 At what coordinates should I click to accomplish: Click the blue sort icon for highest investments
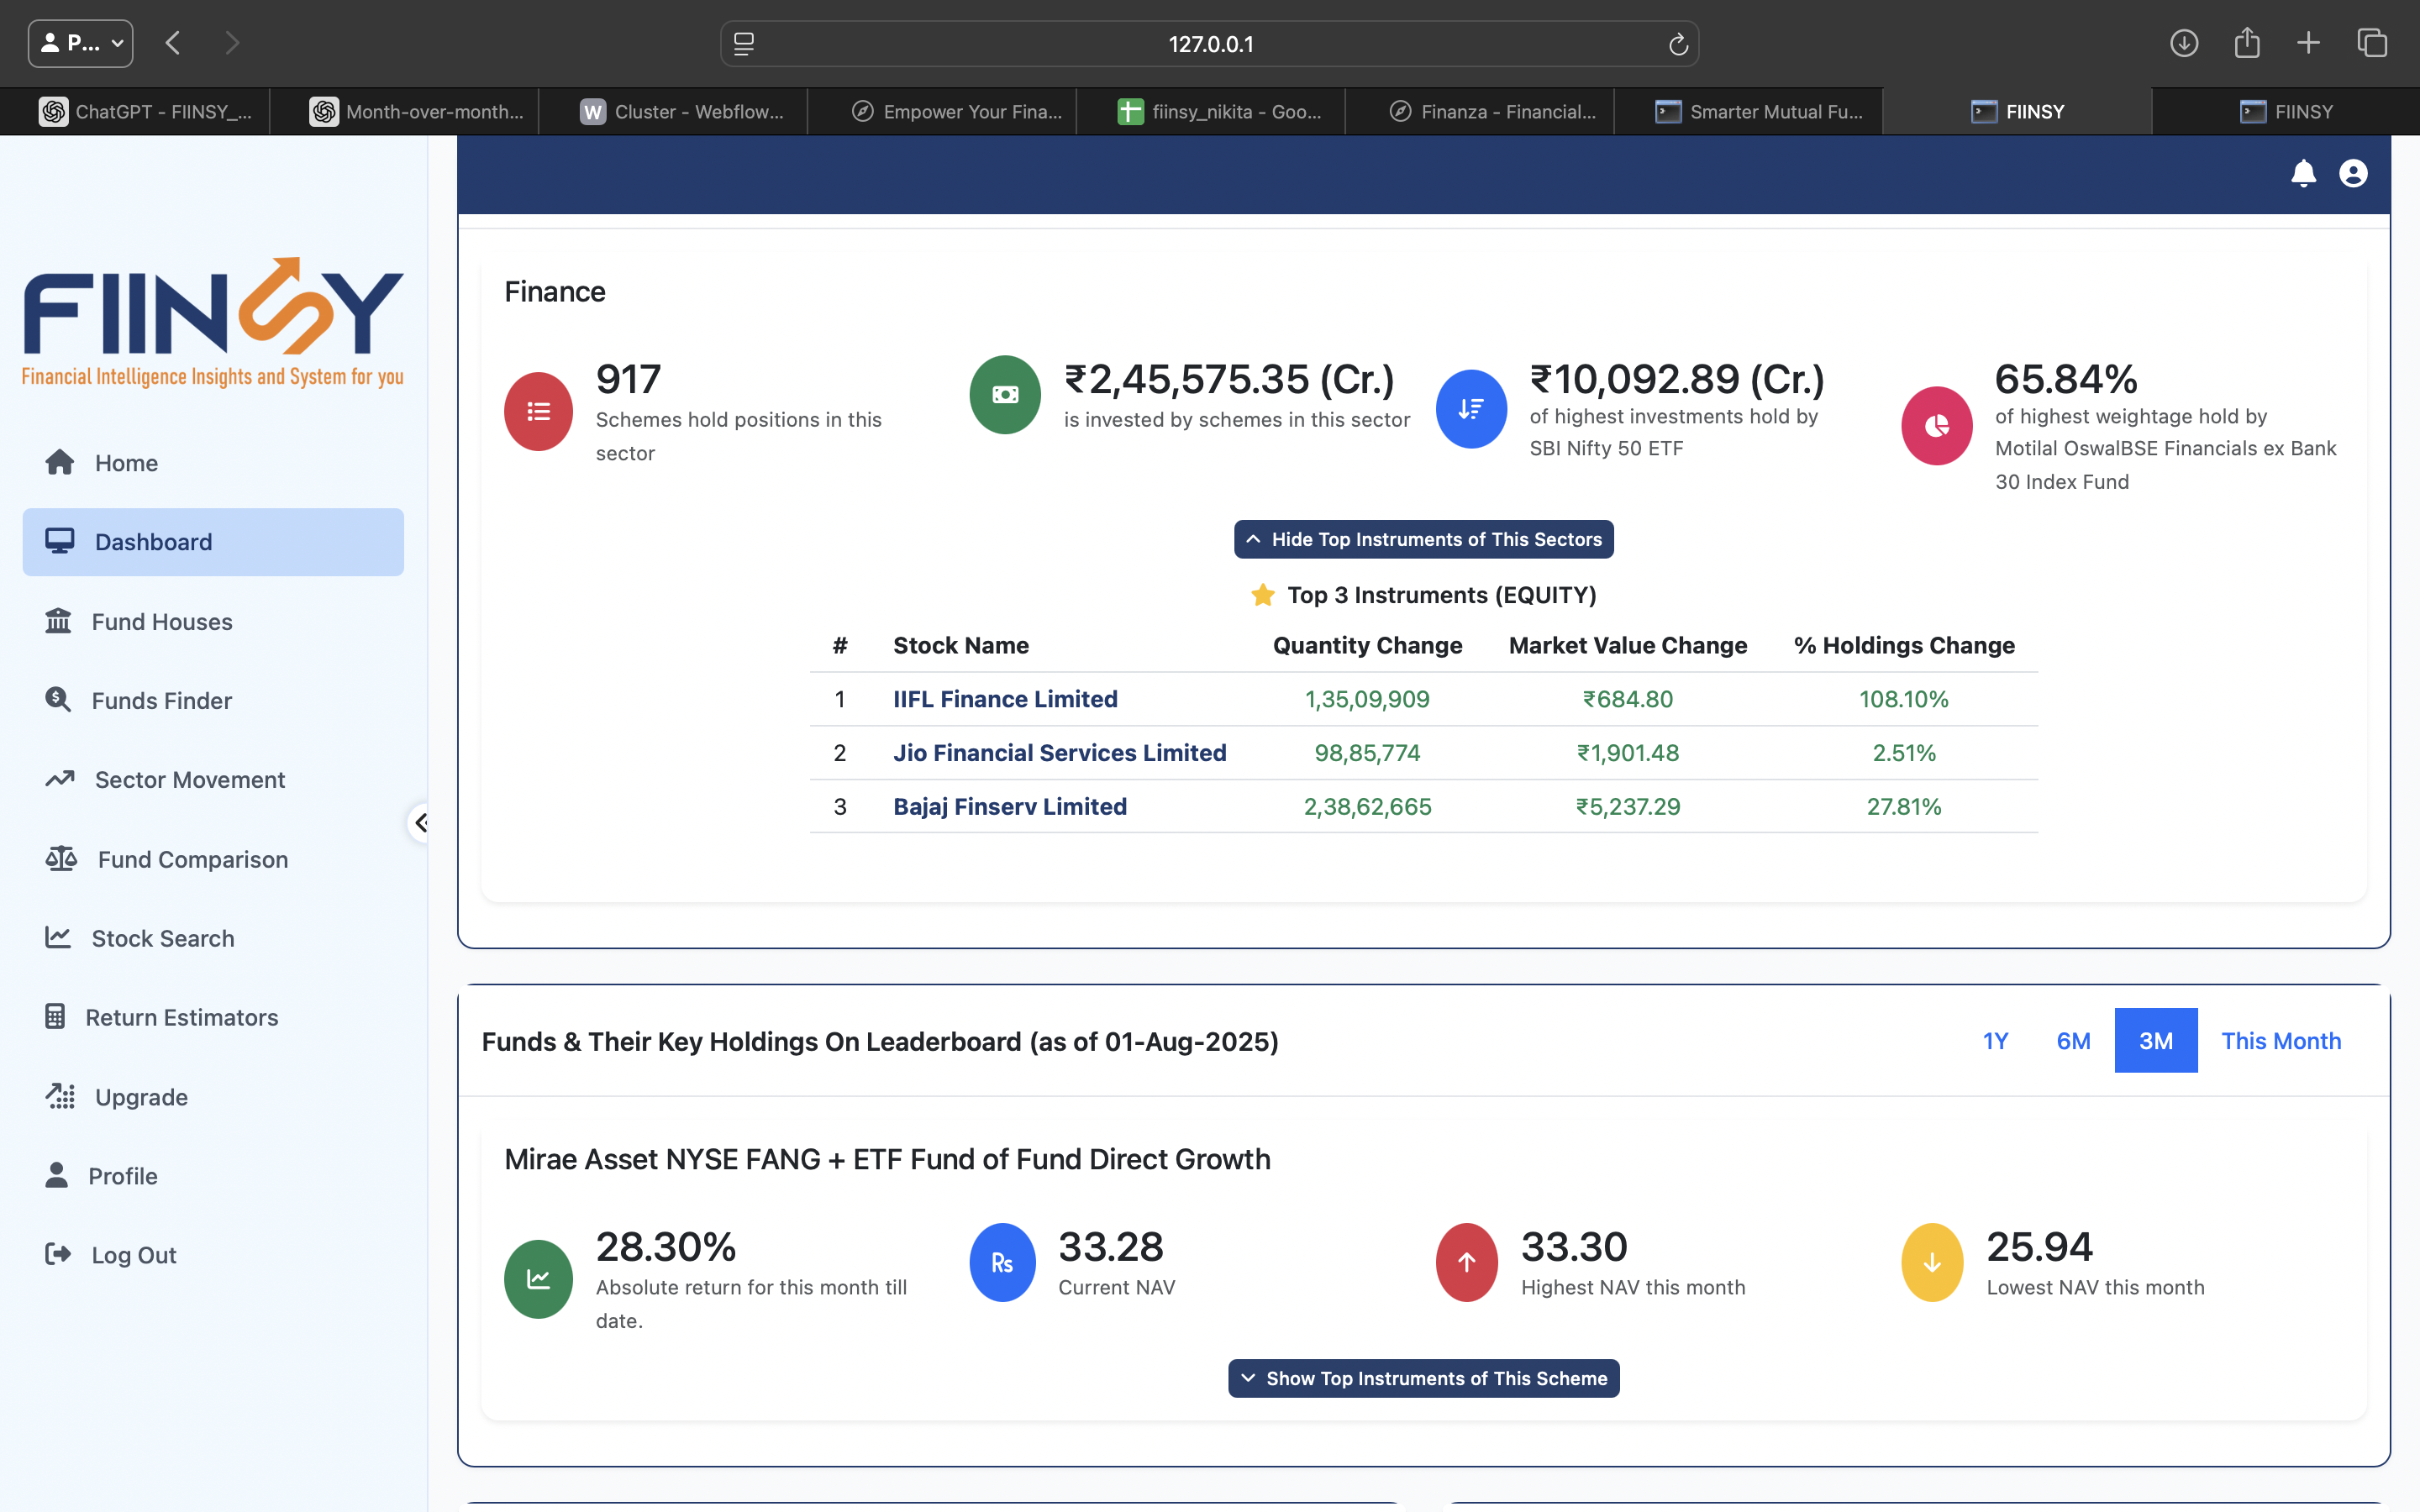click(1471, 409)
